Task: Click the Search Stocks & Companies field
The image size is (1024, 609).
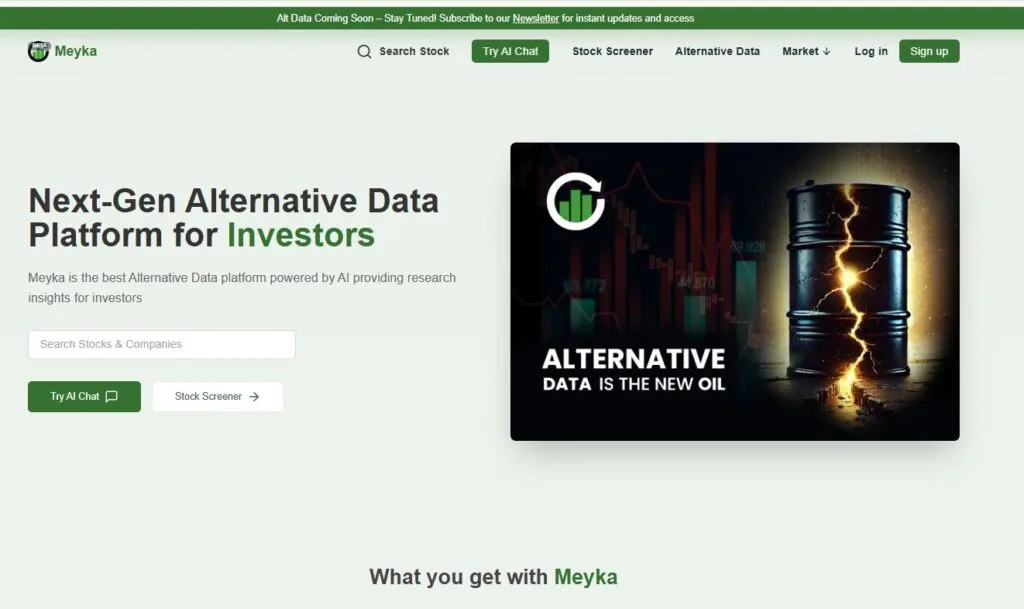Action: coord(161,344)
